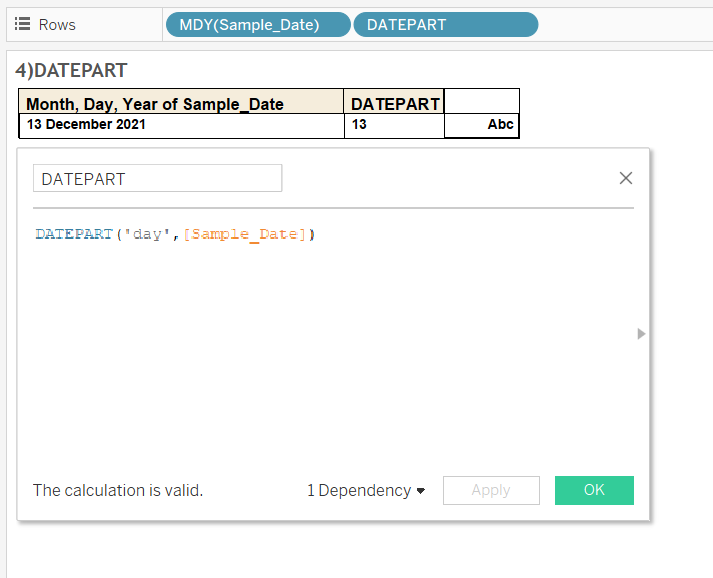Viewport: 713px width, 578px height.
Task: Select the DATEPART column header
Action: [395, 104]
